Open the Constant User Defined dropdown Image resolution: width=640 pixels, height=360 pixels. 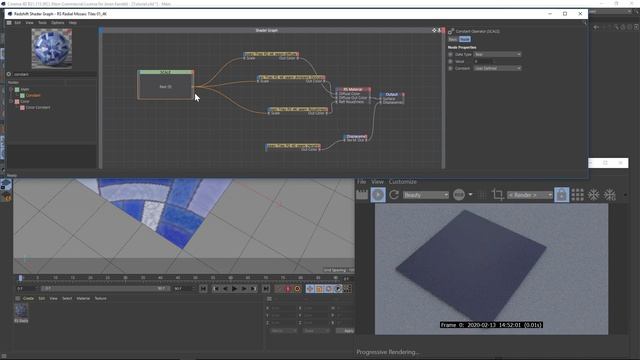(497, 68)
